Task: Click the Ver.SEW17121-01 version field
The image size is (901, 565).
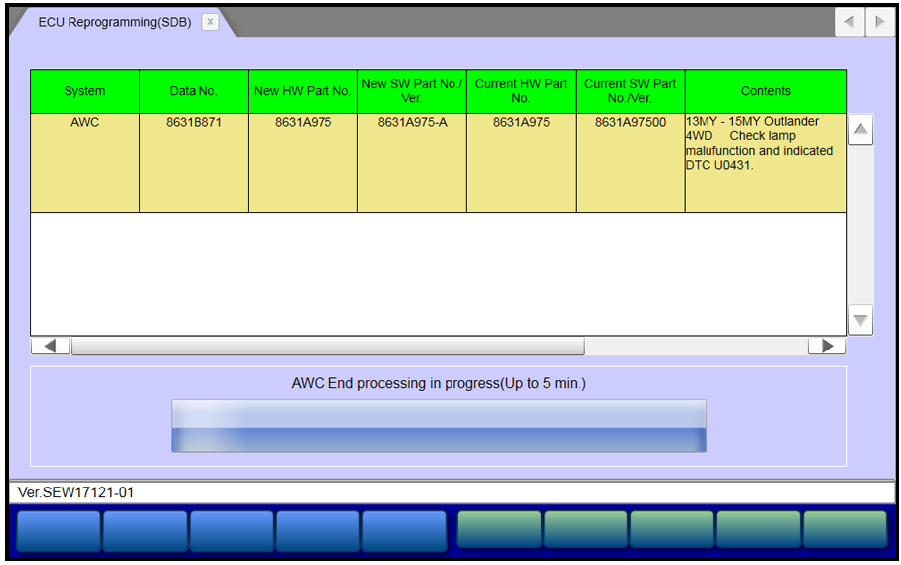Action: (450, 493)
